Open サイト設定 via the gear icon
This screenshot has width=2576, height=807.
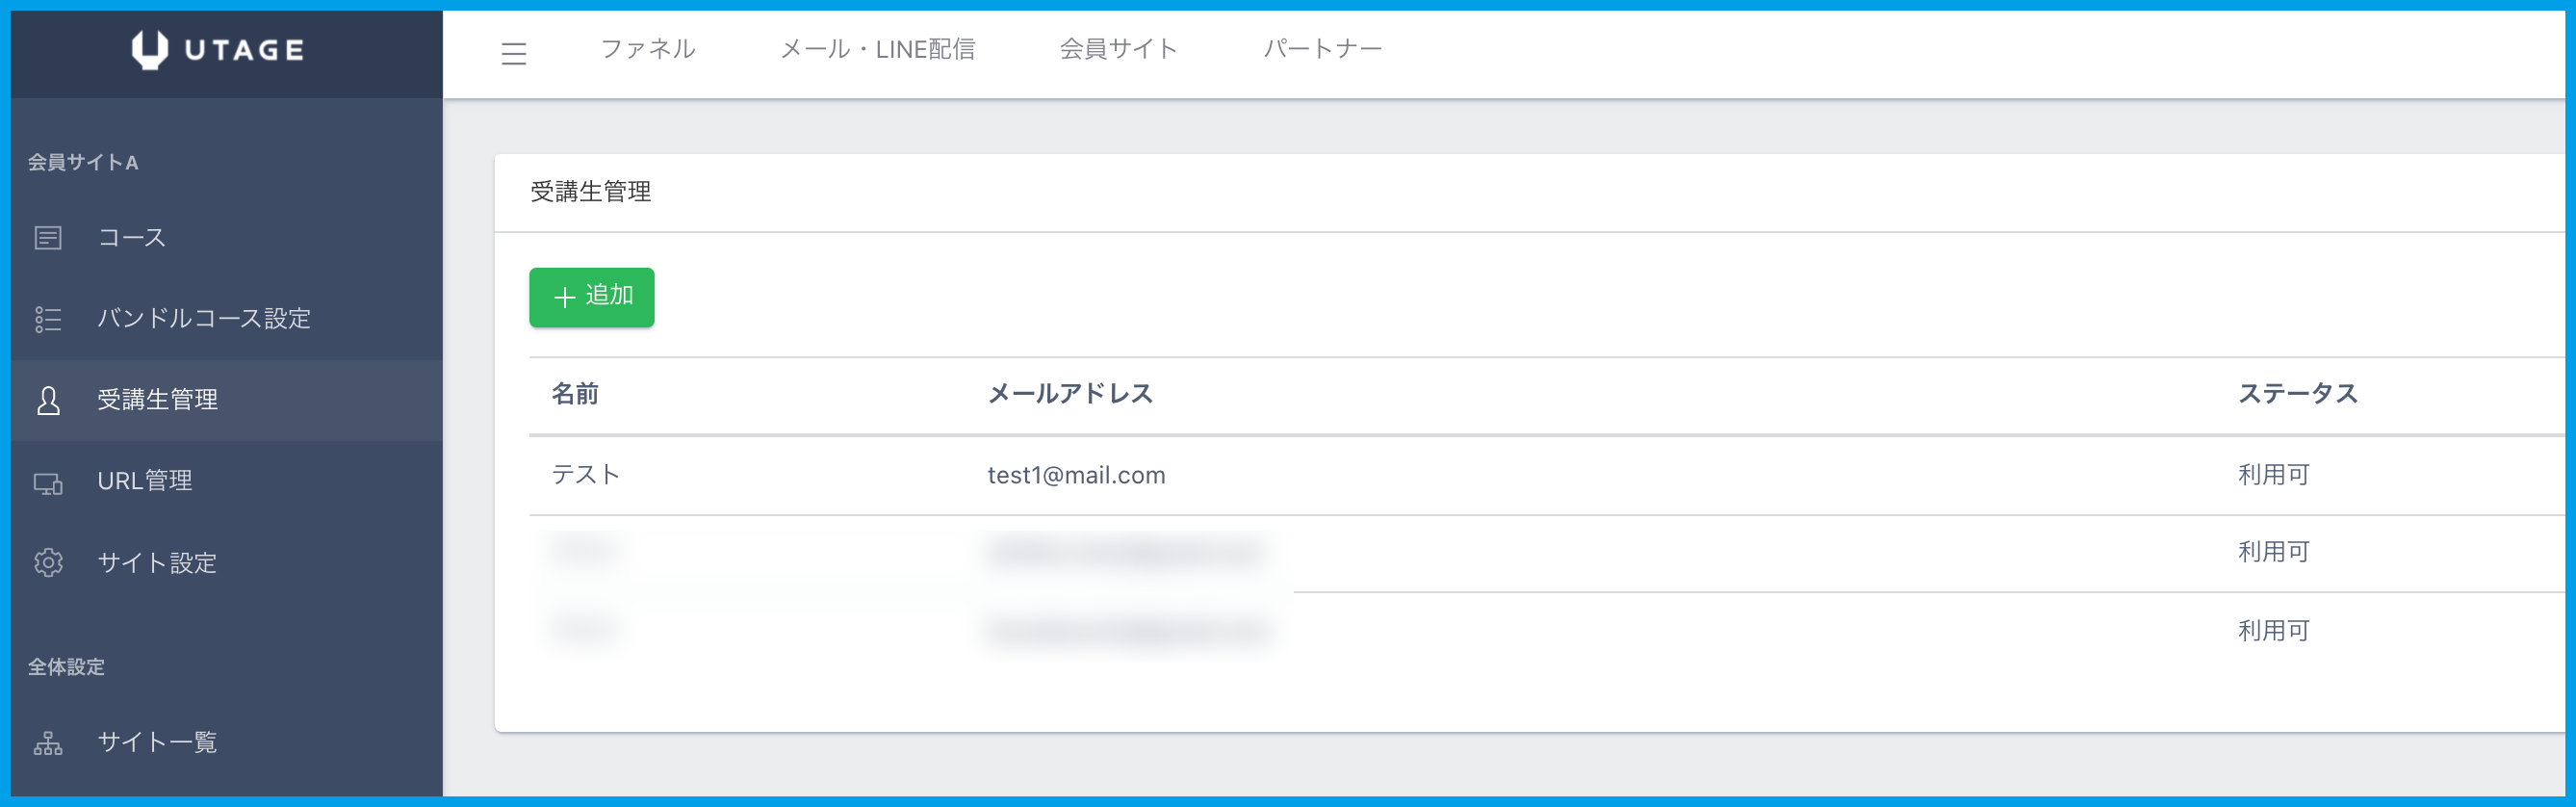tap(48, 563)
